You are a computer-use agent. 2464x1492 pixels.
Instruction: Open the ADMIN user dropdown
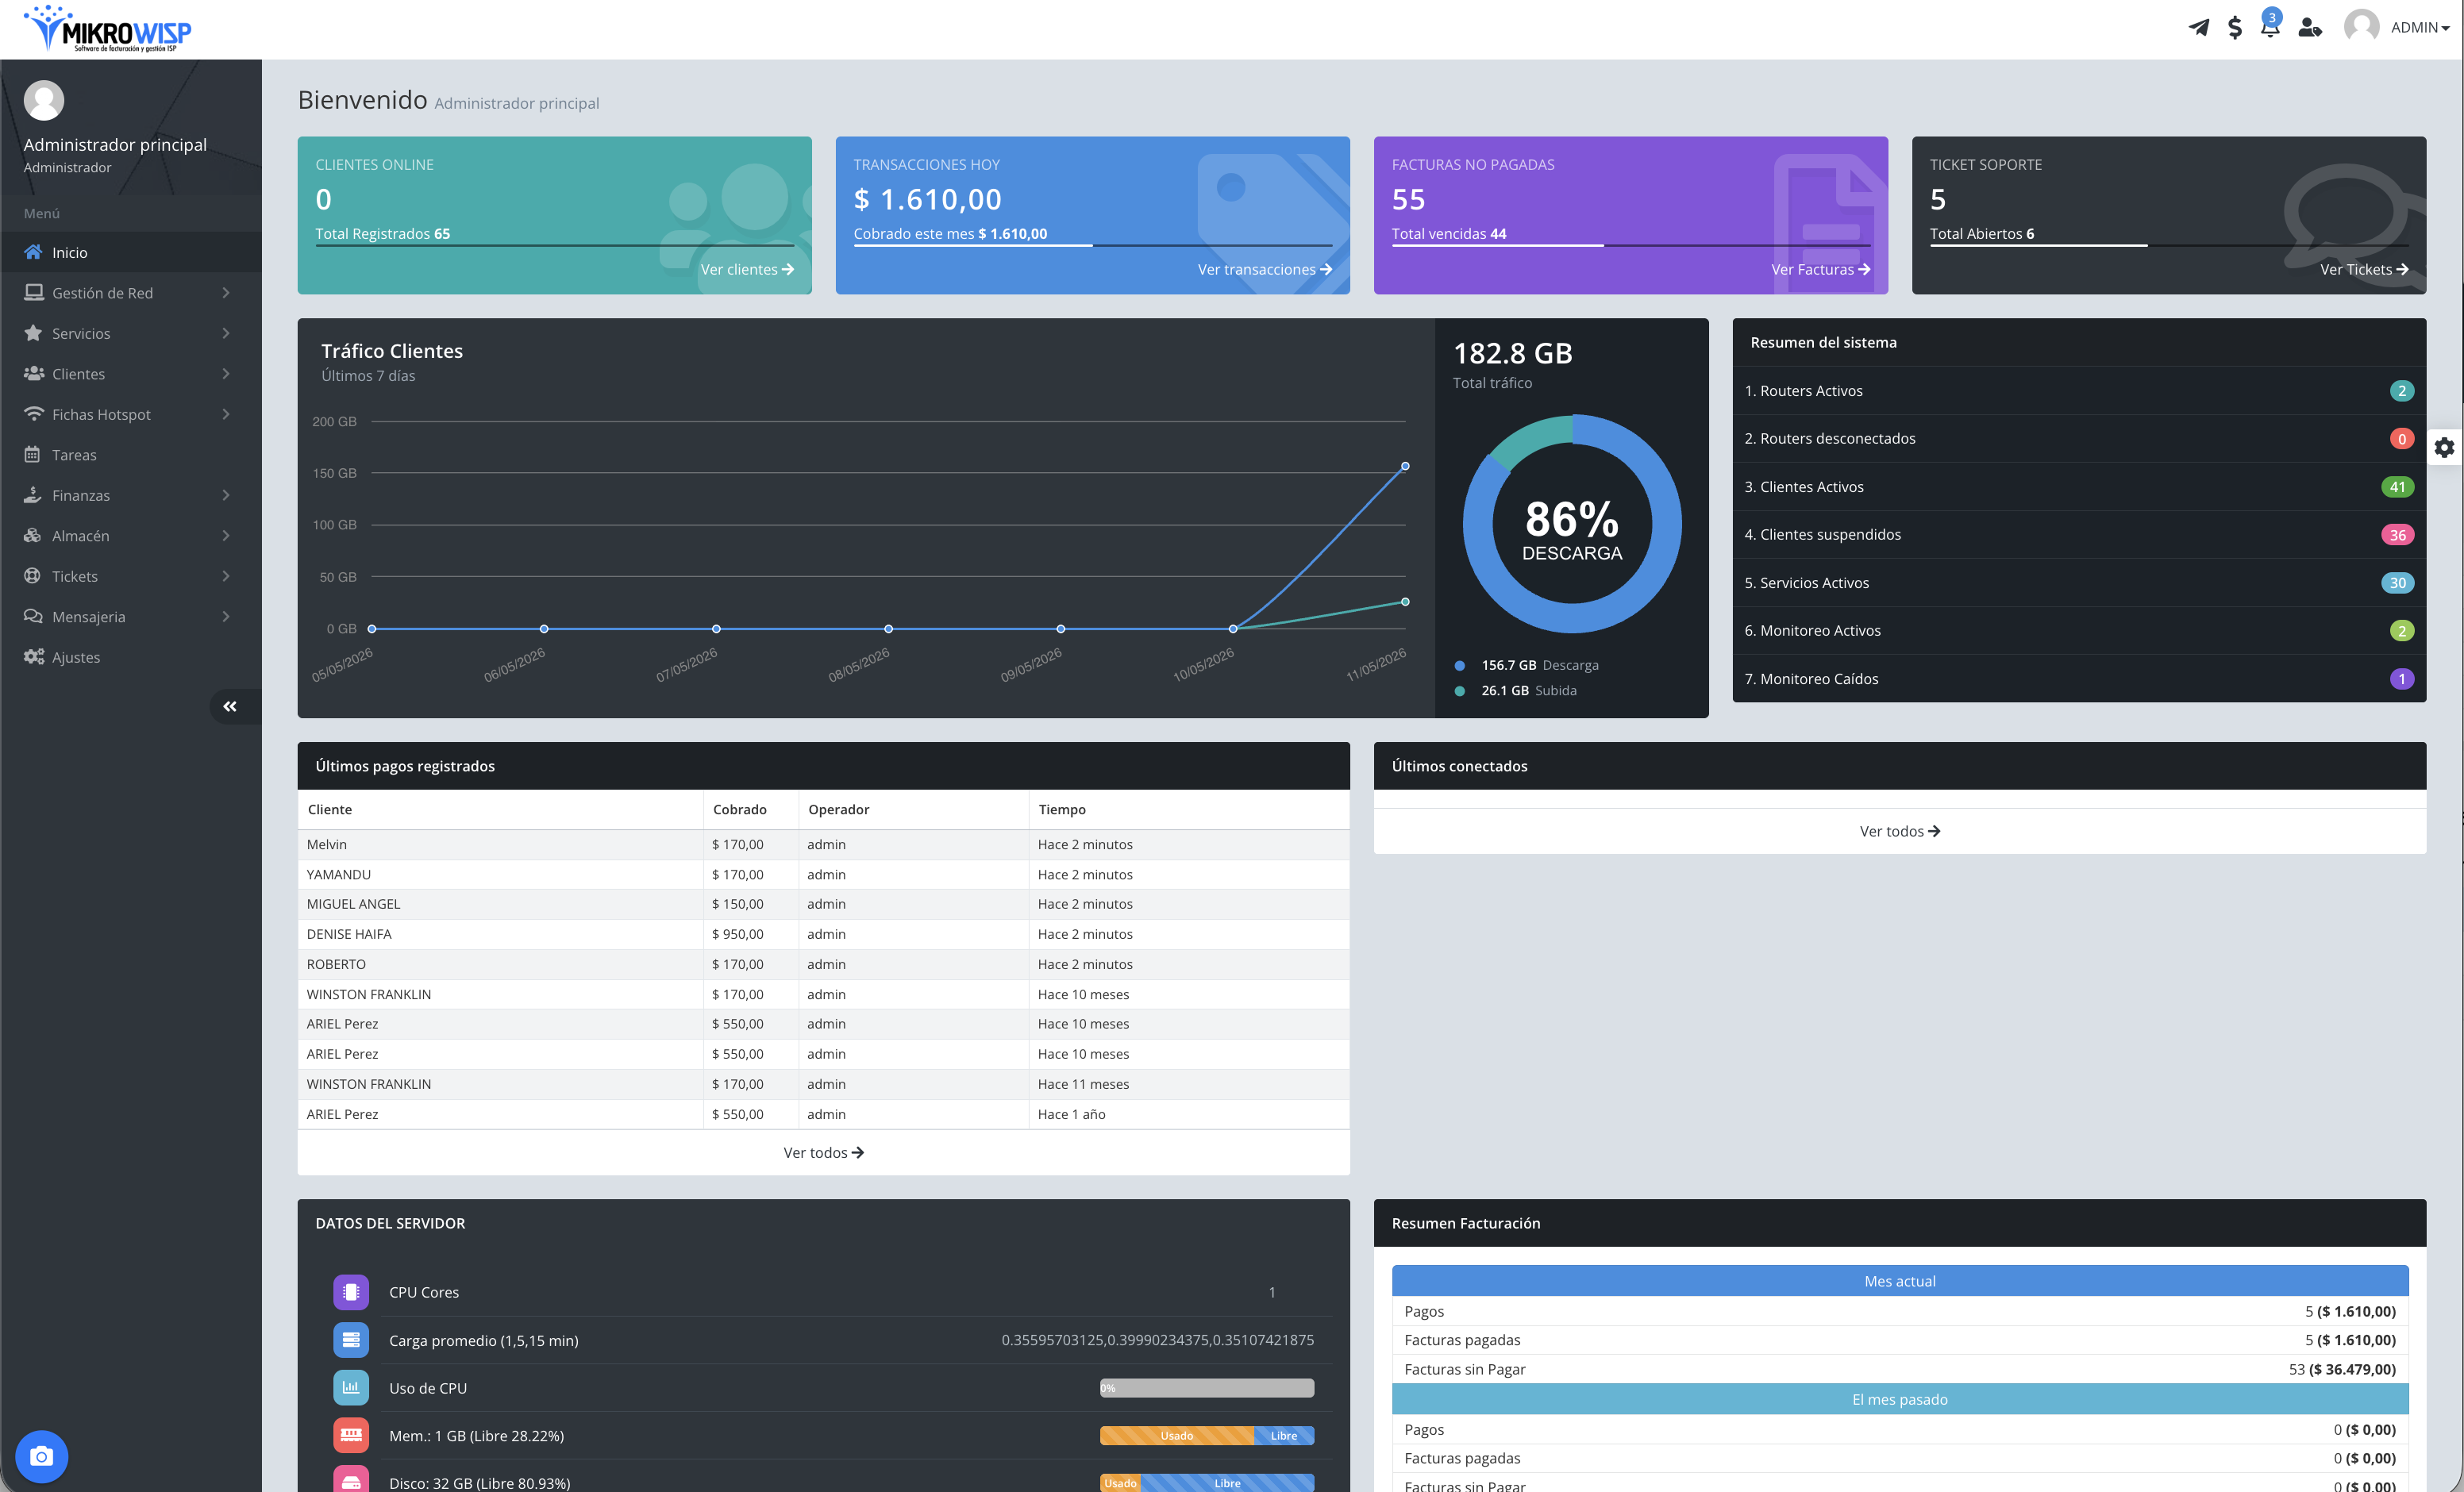tap(2398, 28)
